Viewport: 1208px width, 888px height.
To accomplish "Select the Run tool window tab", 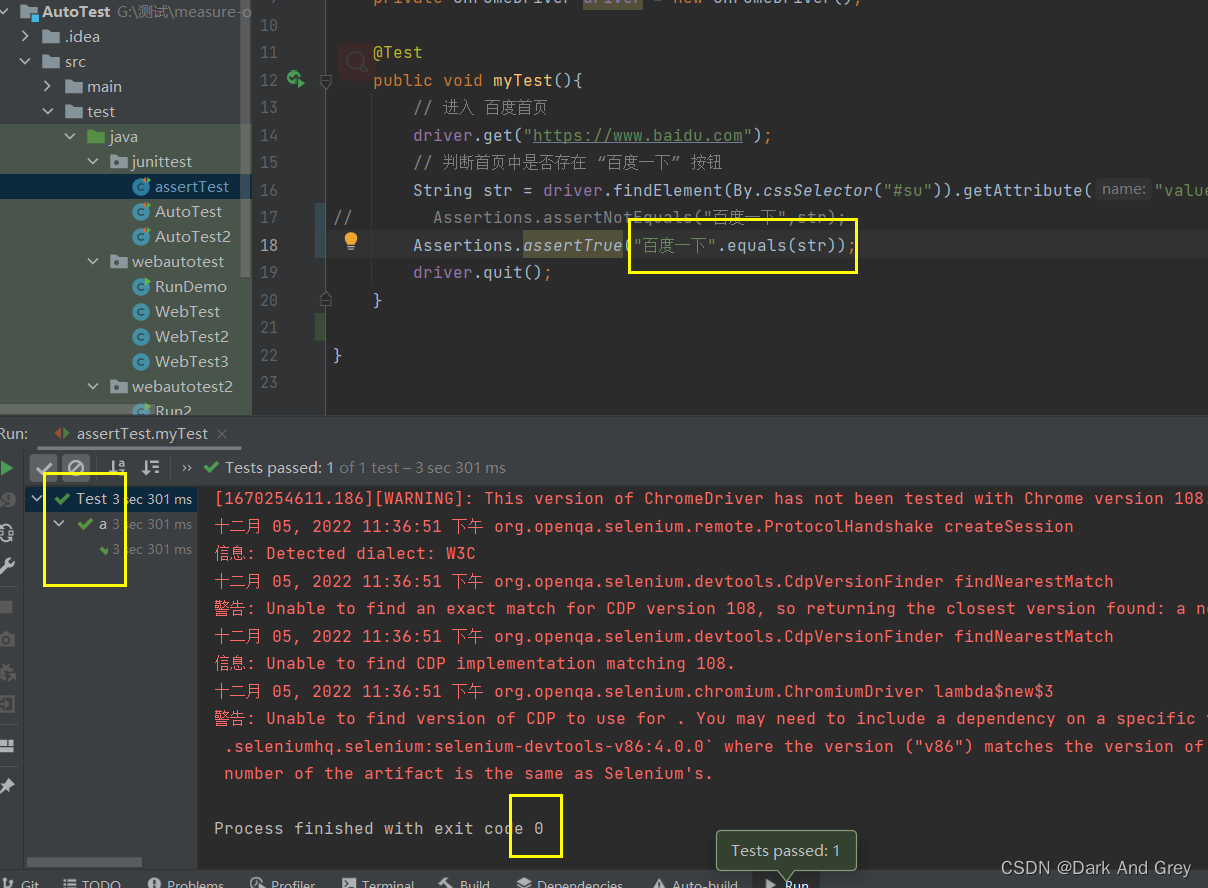I will [787, 883].
